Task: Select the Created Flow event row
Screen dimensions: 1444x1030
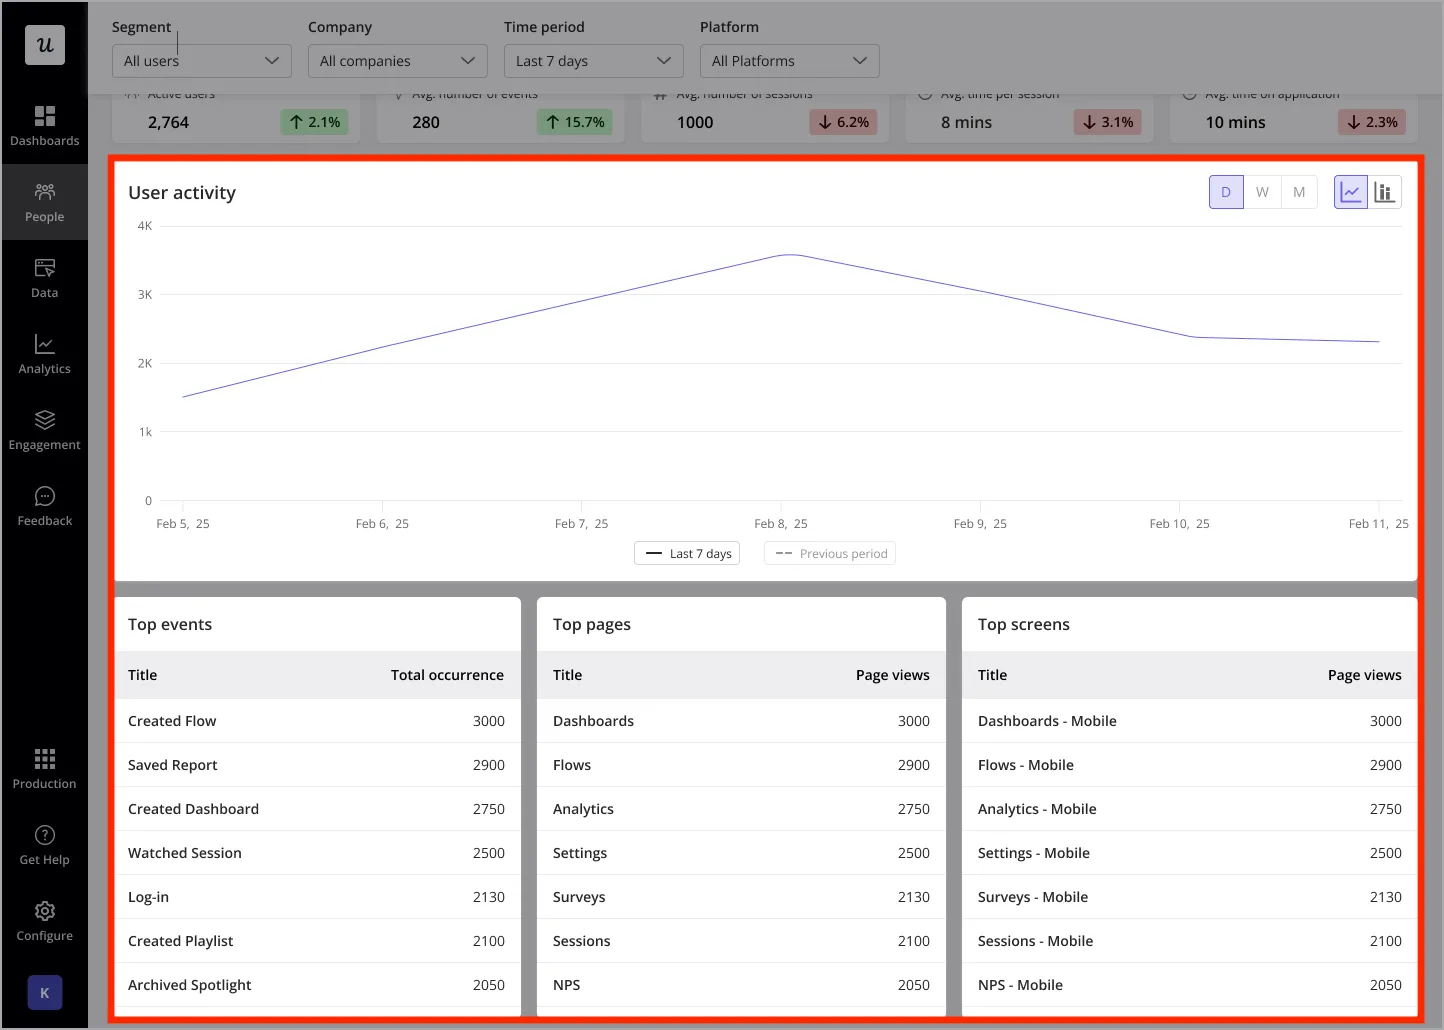Action: (317, 721)
